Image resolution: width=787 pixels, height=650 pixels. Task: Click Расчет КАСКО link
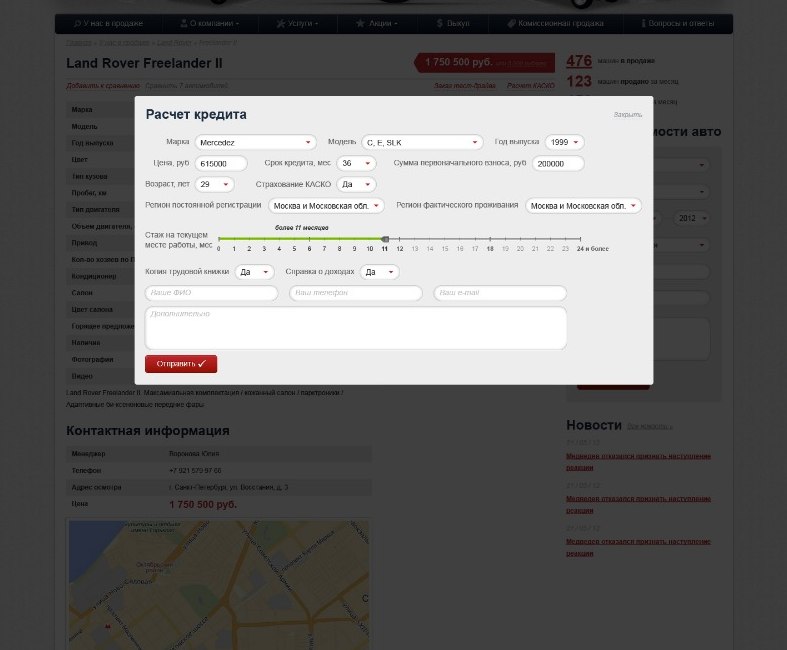coord(531,86)
